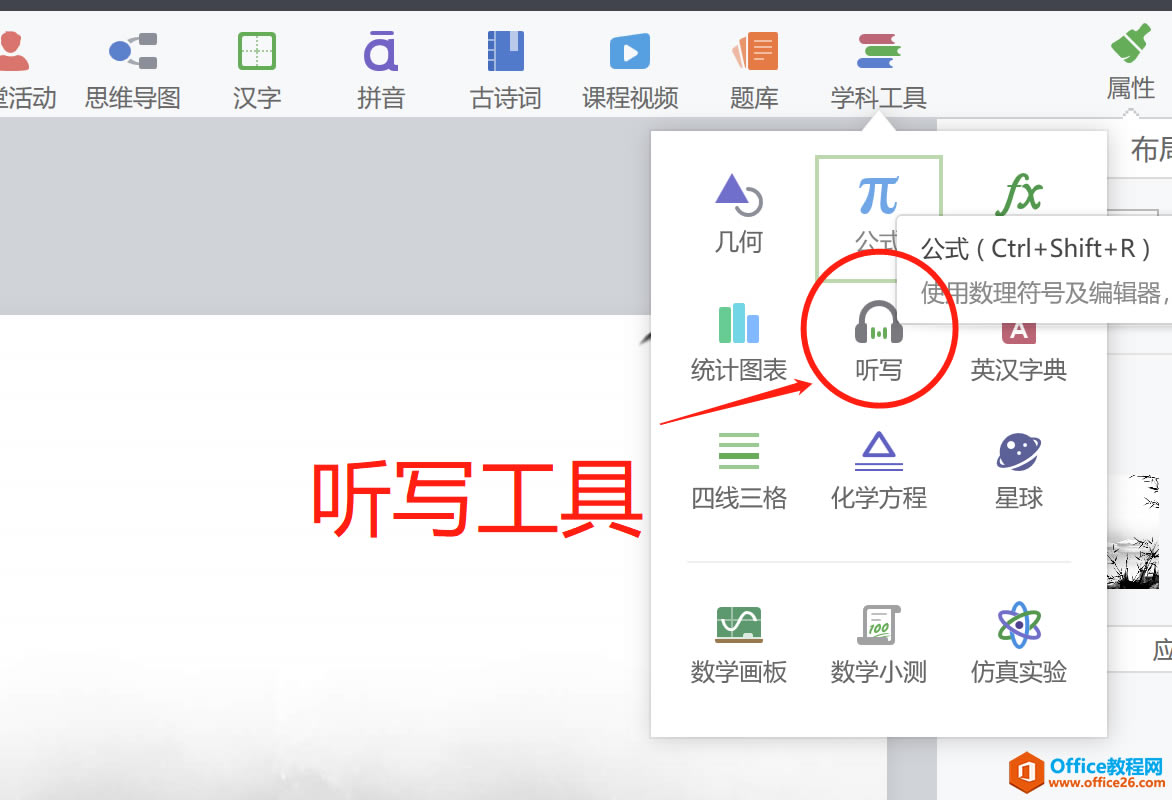Open the 古诗词 poetry library
The width and height of the screenshot is (1172, 800).
coord(505,71)
